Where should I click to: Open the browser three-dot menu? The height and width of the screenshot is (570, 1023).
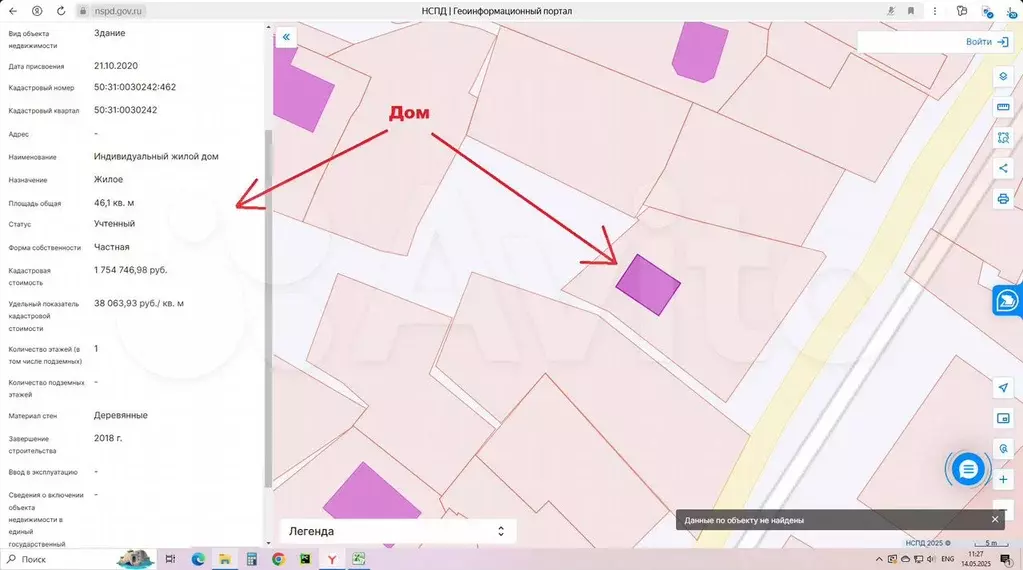[935, 11]
